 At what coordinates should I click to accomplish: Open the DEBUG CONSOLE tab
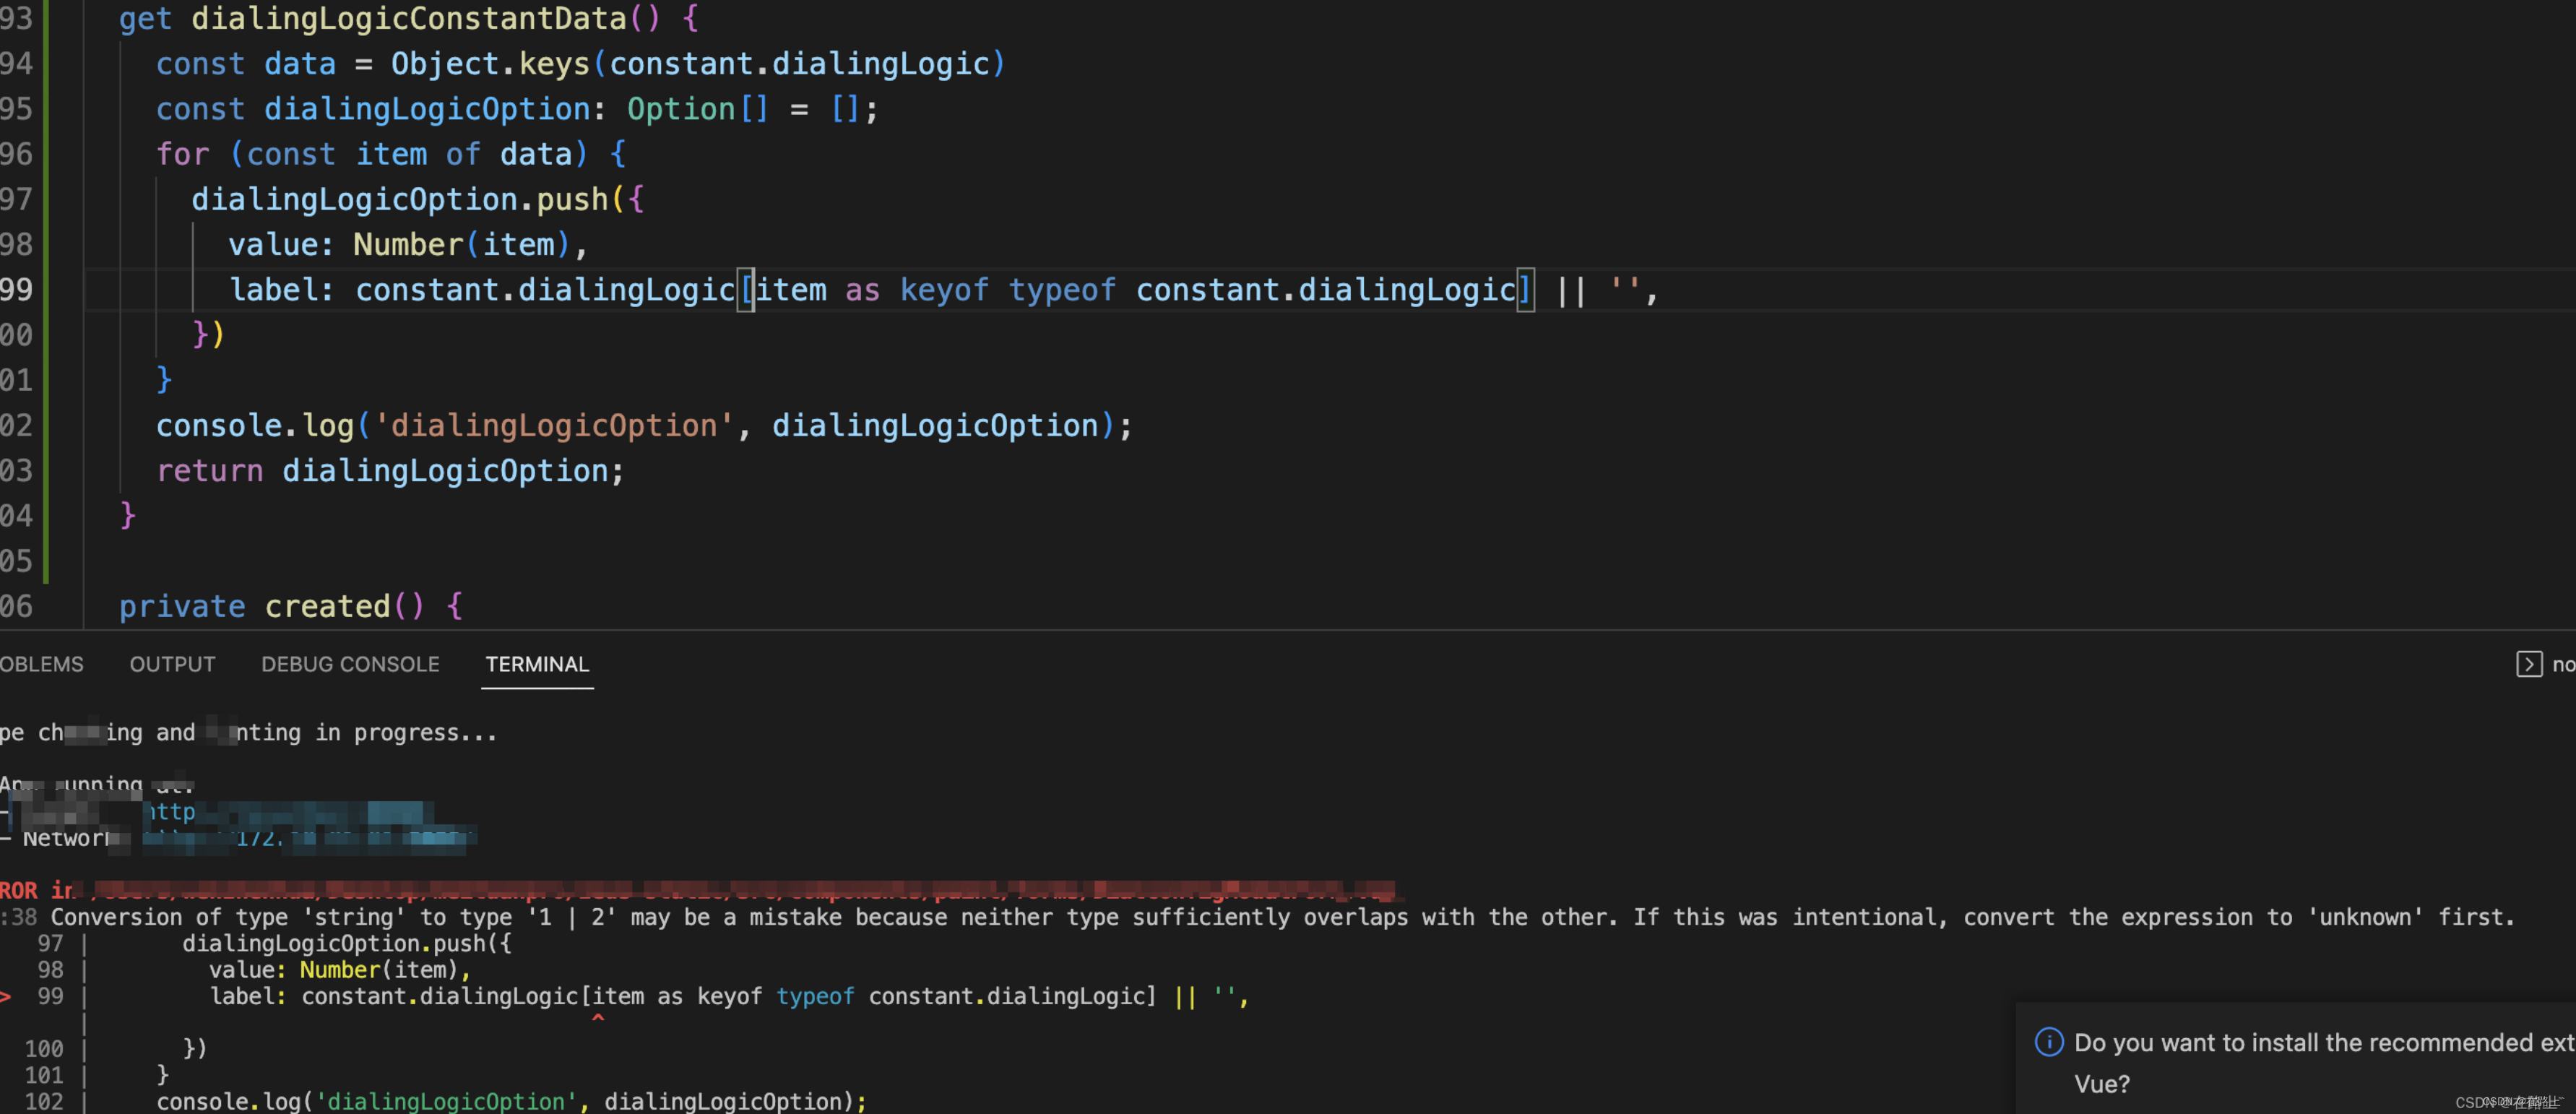tap(350, 665)
